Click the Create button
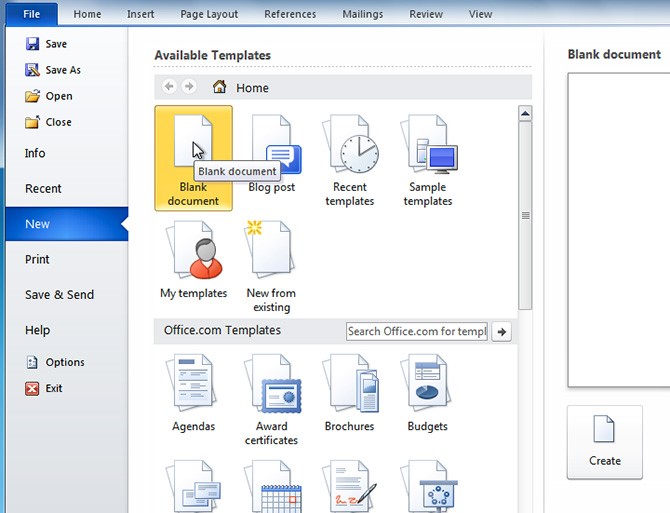Screen dimensions: 670x513 click(x=604, y=442)
